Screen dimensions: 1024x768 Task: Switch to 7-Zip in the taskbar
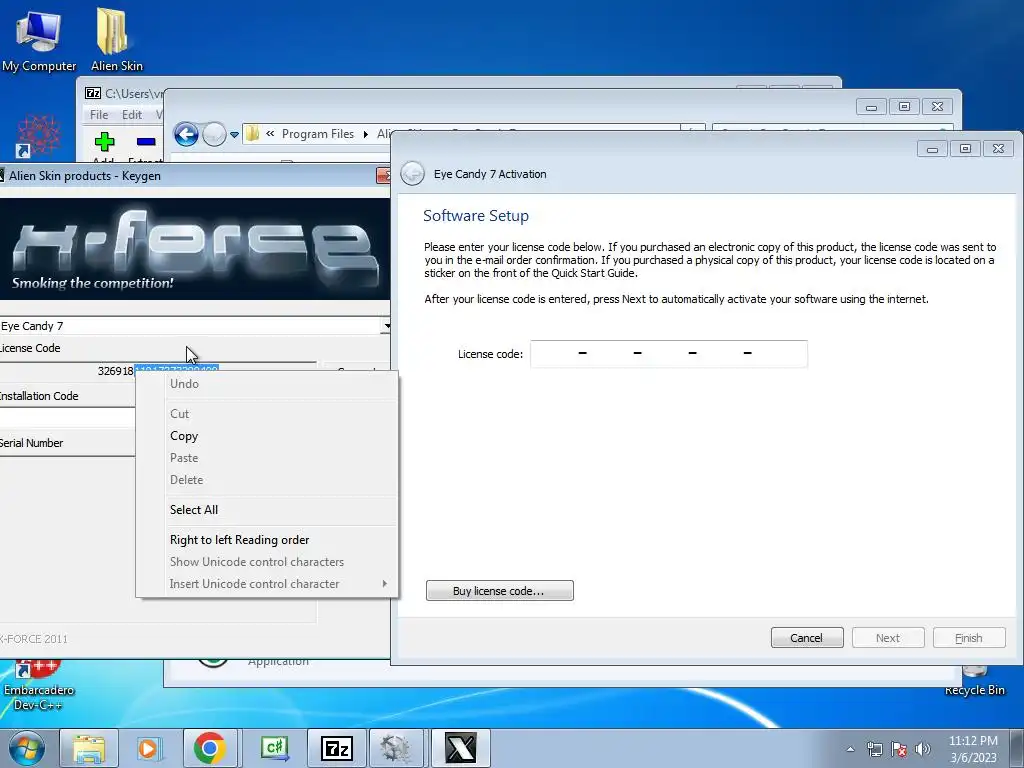[x=336, y=748]
